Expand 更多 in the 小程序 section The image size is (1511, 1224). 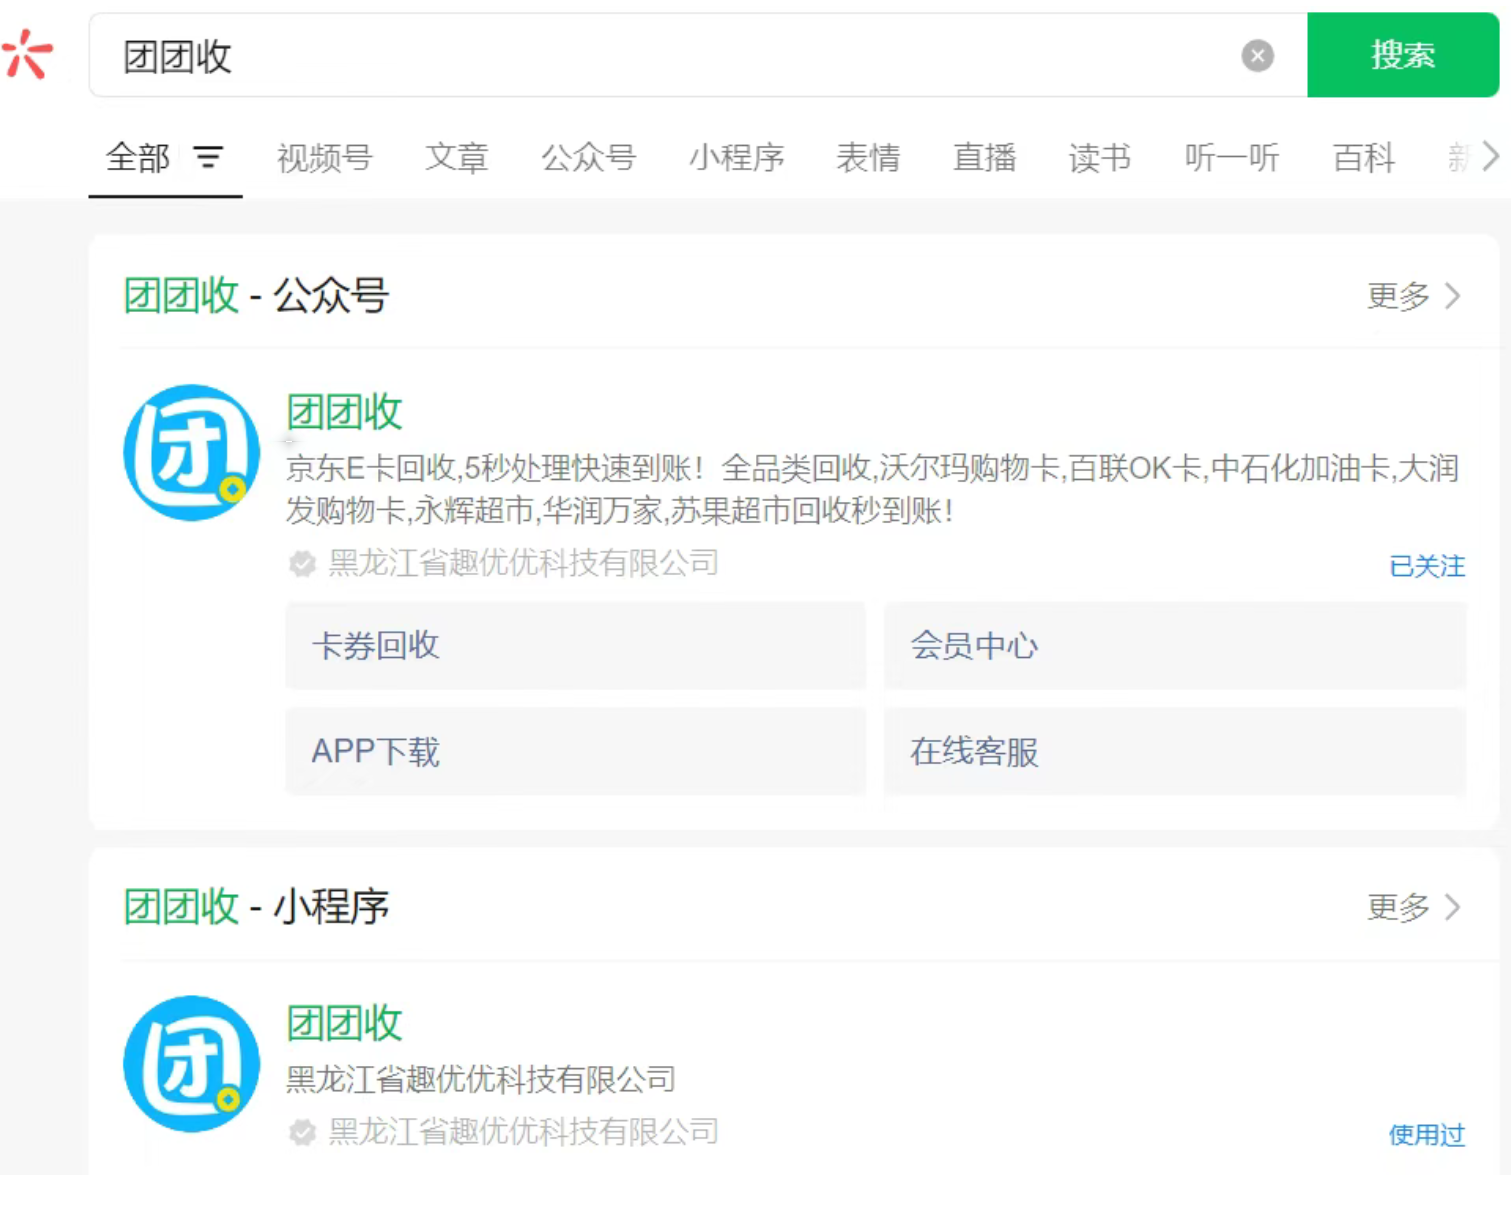coord(1413,907)
